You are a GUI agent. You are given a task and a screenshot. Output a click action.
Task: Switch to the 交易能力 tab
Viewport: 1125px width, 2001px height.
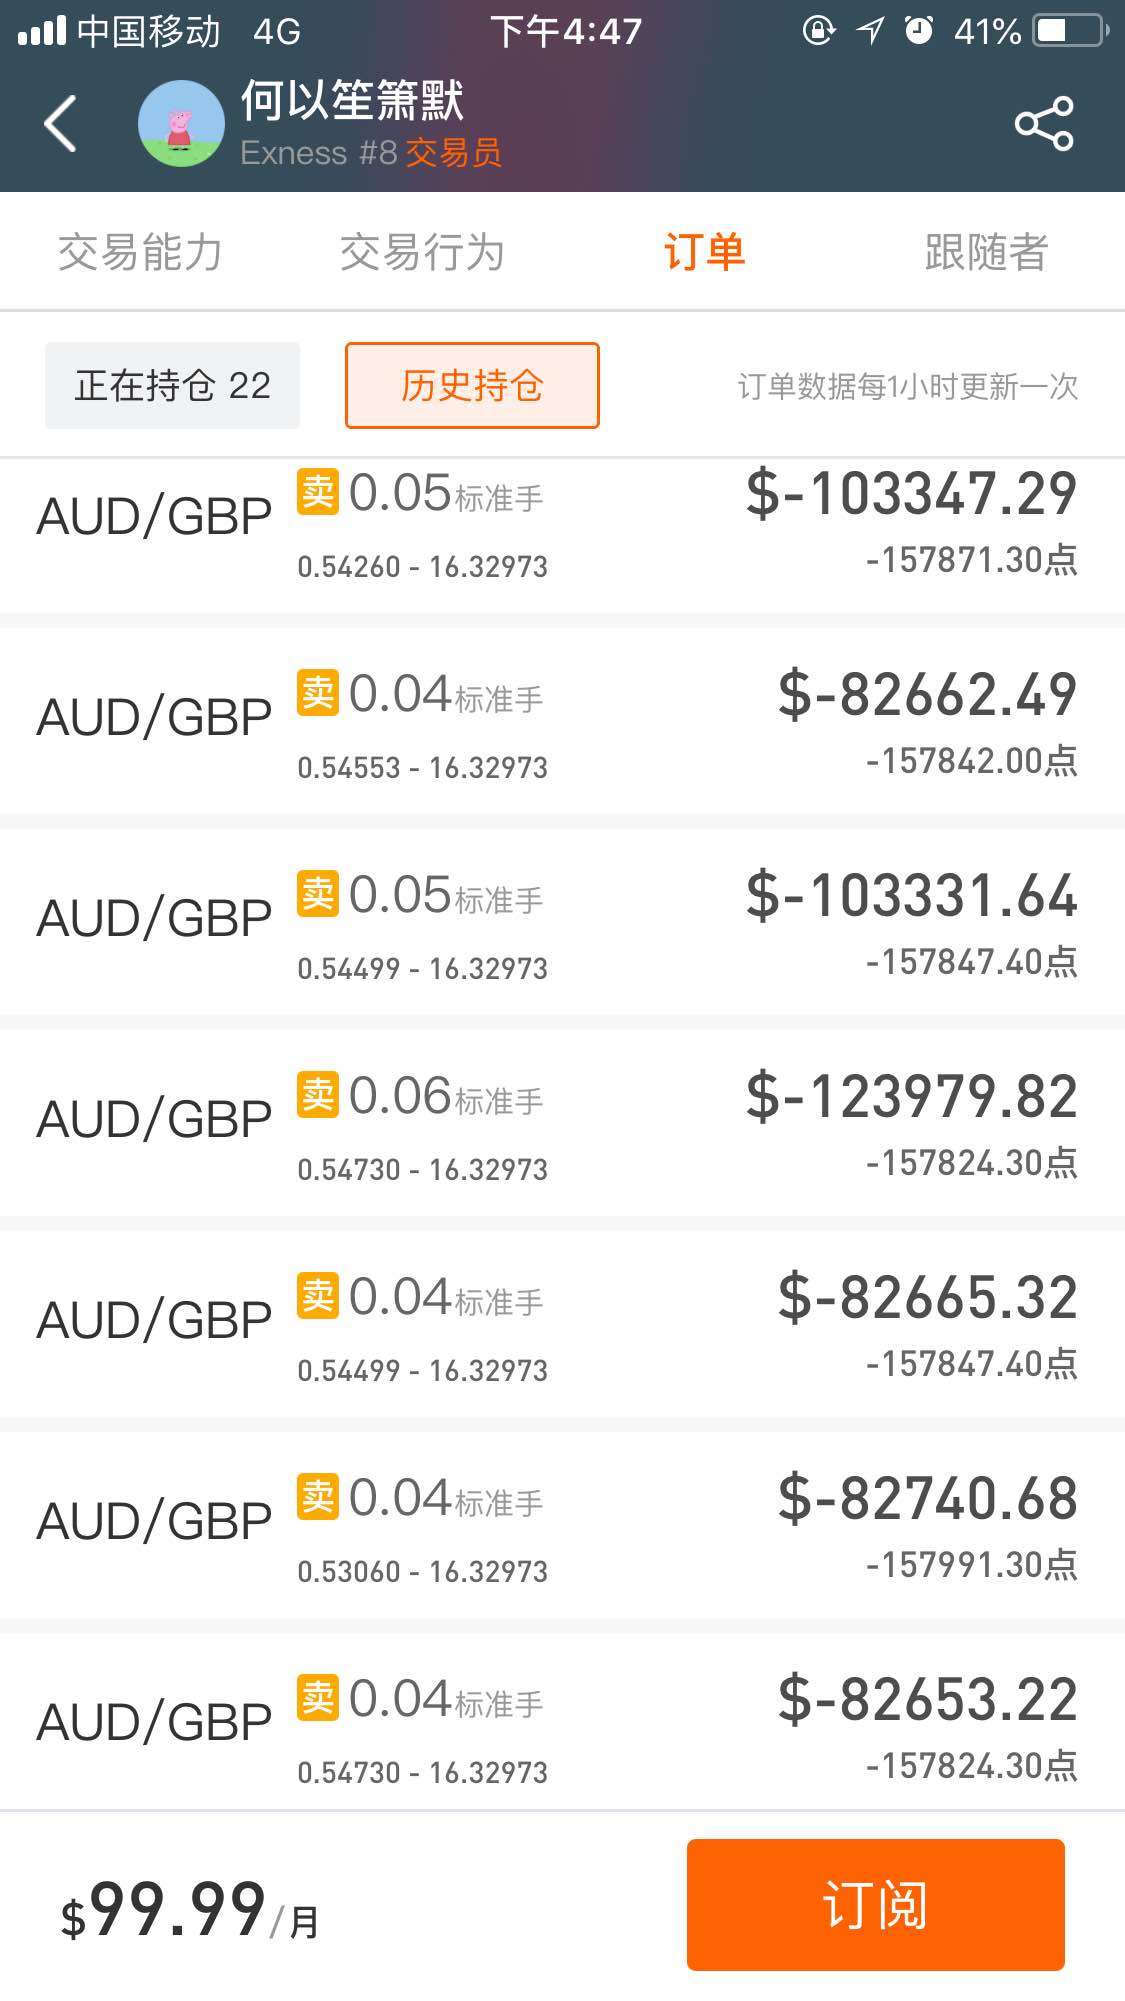point(140,252)
